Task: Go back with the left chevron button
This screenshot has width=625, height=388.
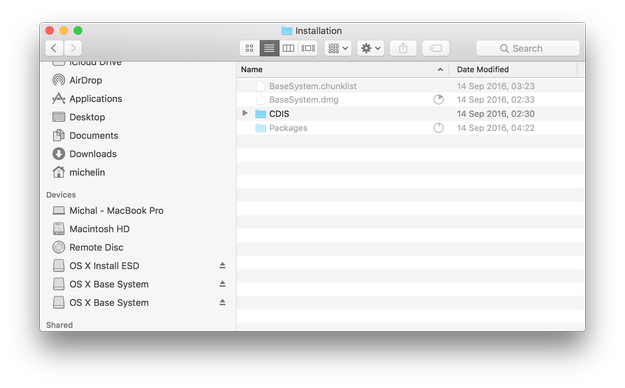Action: [x=54, y=48]
